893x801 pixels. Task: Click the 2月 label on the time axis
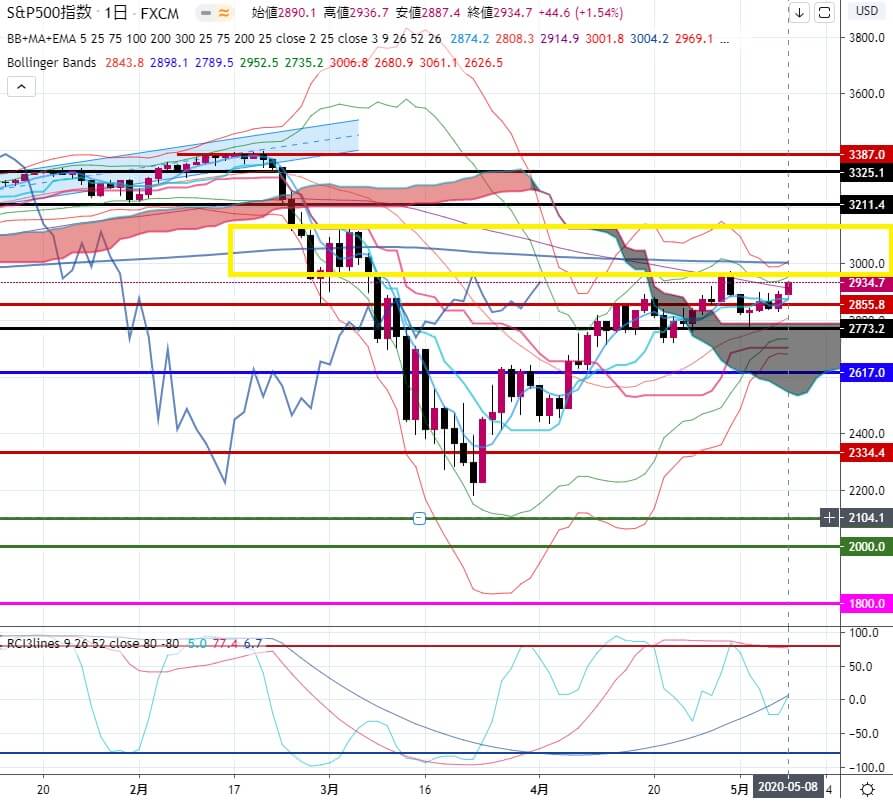click(139, 790)
